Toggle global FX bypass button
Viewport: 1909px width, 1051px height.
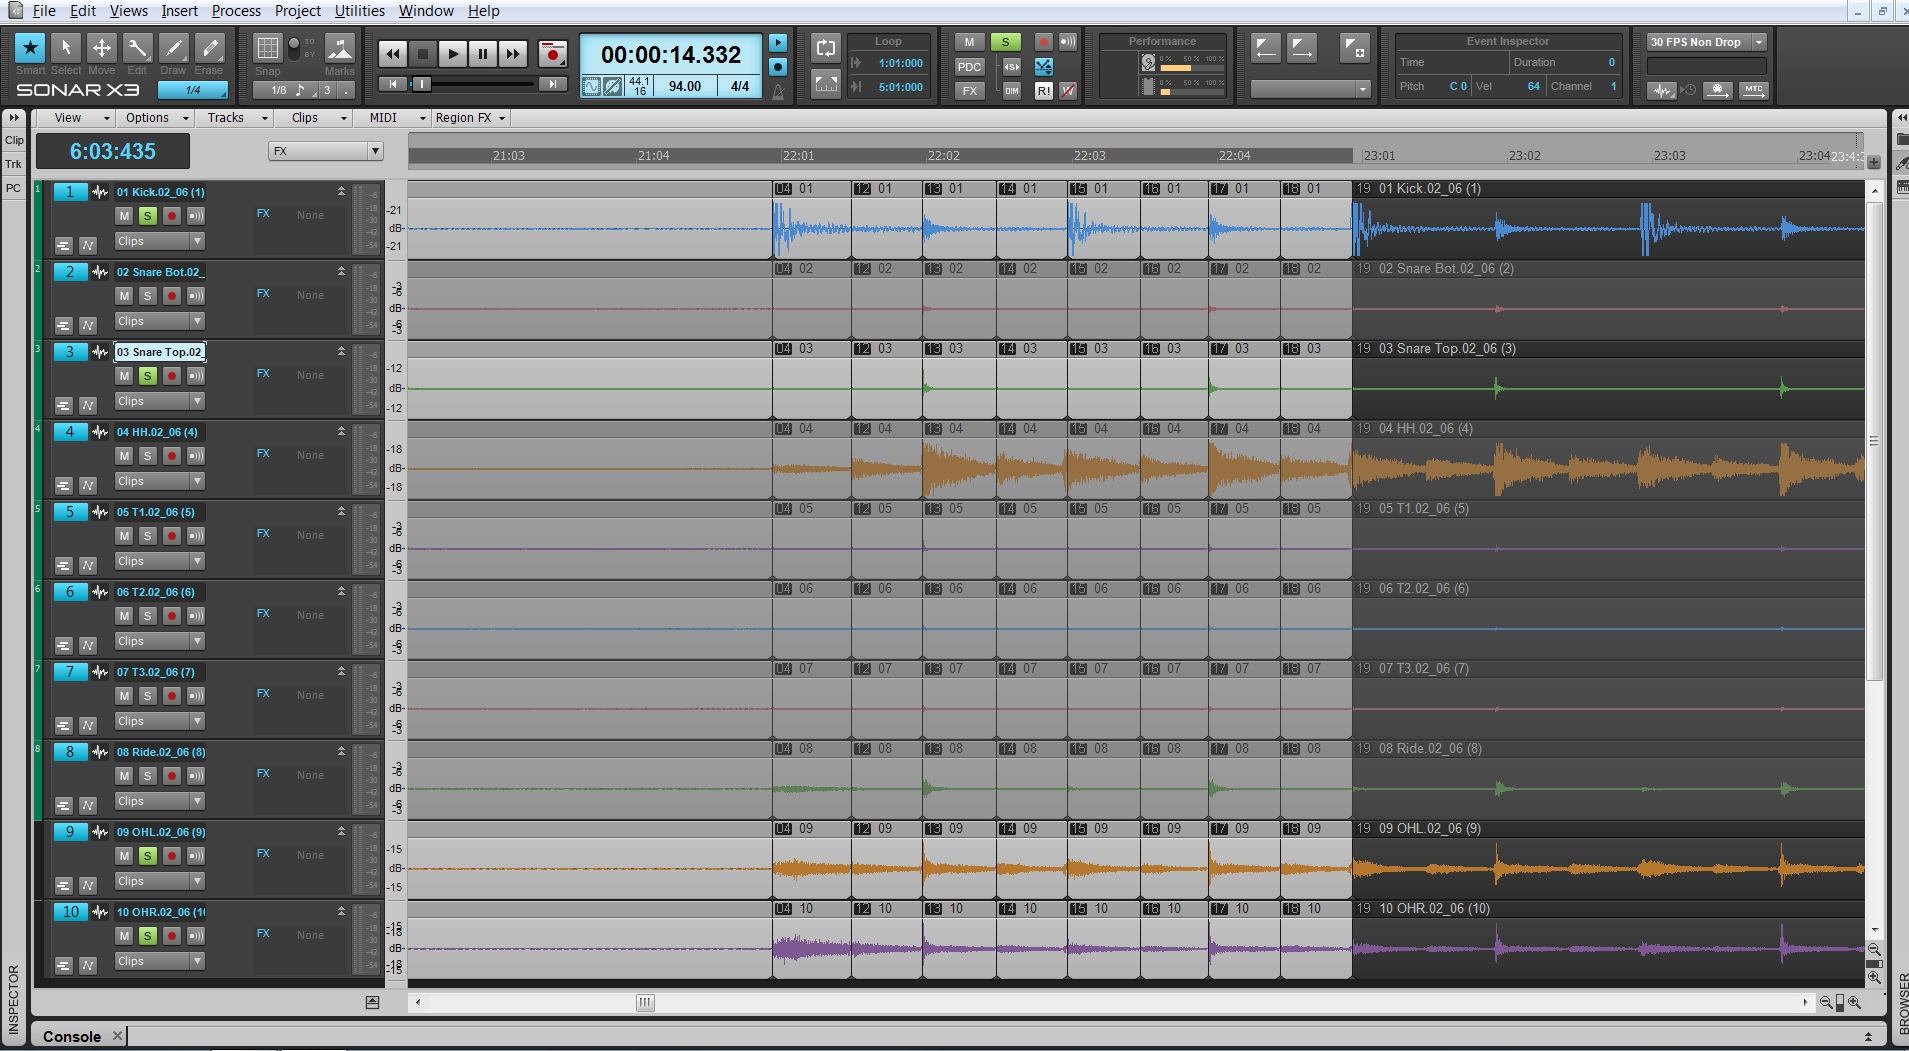click(969, 91)
